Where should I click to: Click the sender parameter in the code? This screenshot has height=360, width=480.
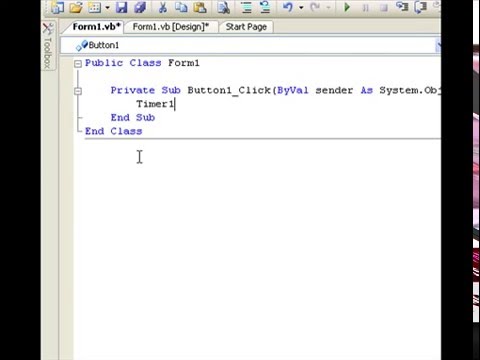pos(334,91)
